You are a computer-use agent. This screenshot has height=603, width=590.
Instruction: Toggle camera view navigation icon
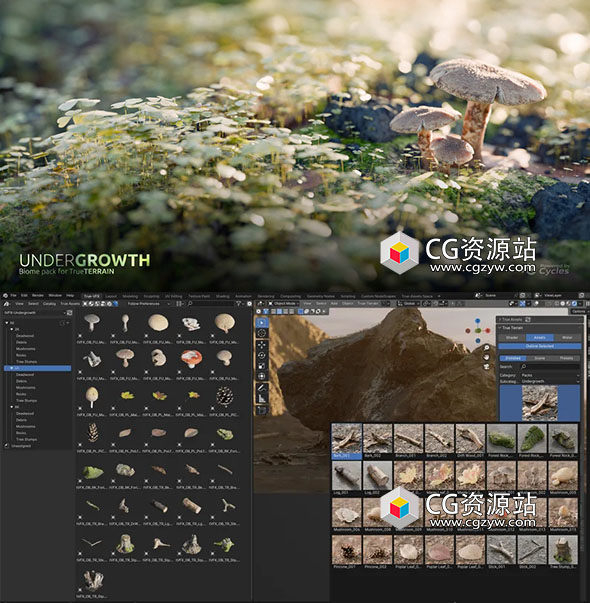point(487,366)
